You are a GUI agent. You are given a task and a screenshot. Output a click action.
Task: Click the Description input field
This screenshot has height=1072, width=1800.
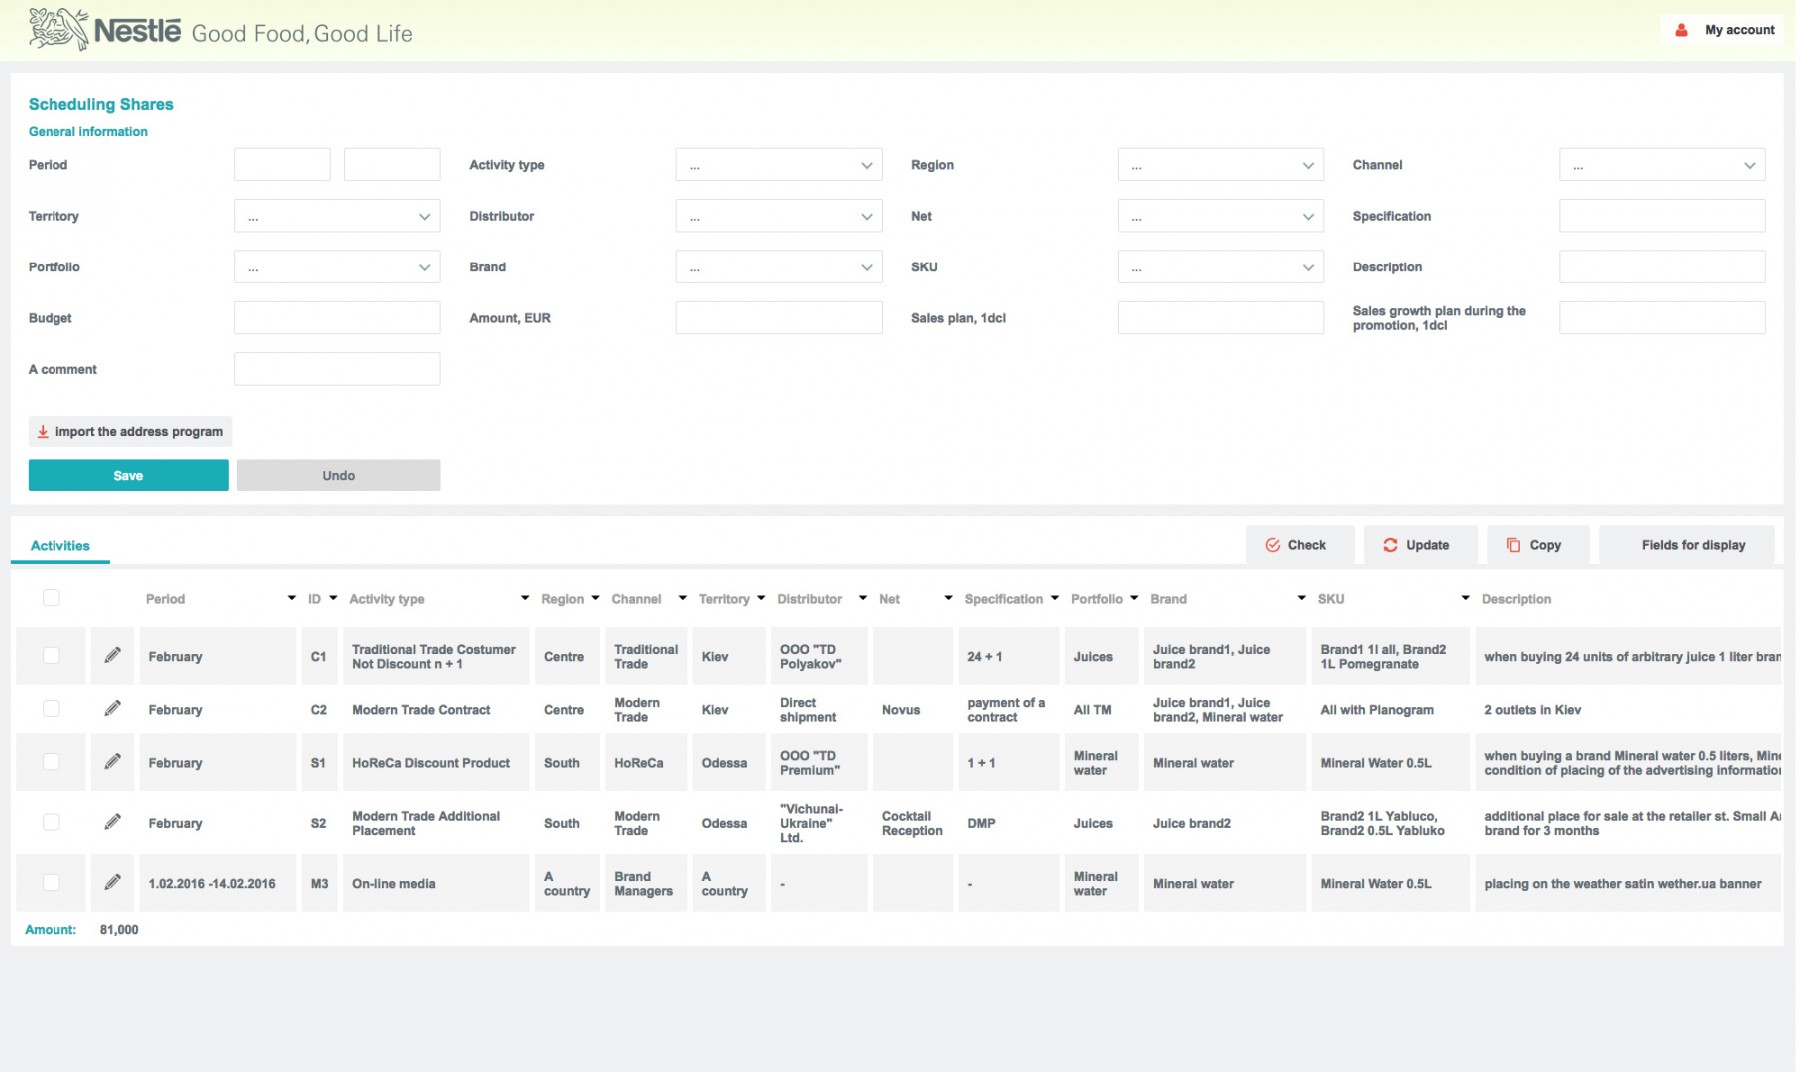click(1662, 267)
